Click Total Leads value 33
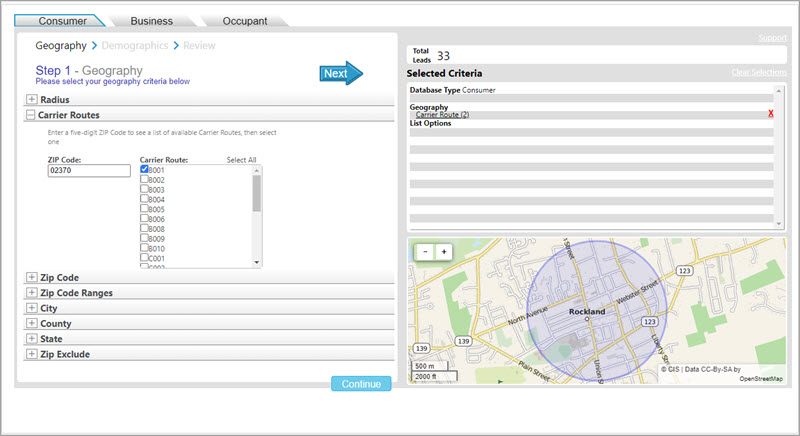This screenshot has height=436, width=800. click(443, 56)
